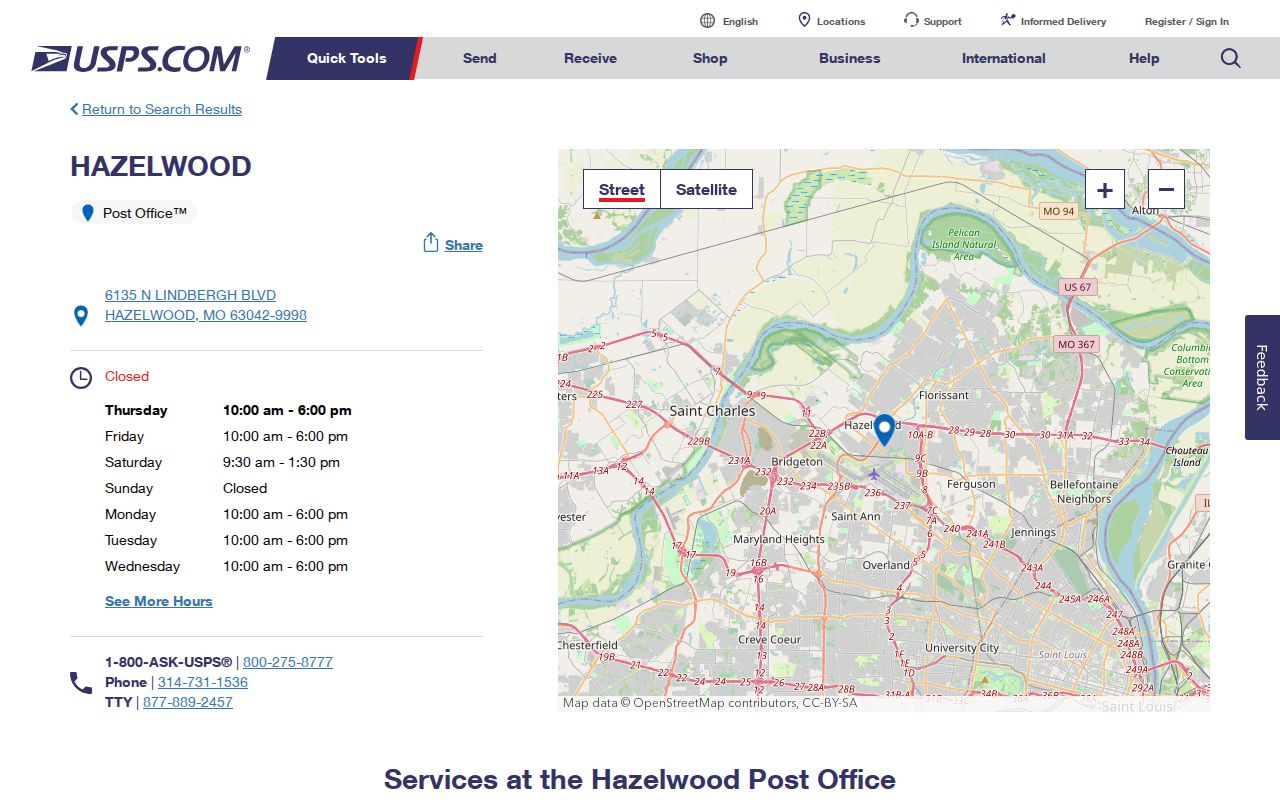Open the Locations link text
Image resolution: width=1280 pixels, height=800 pixels.
point(841,21)
